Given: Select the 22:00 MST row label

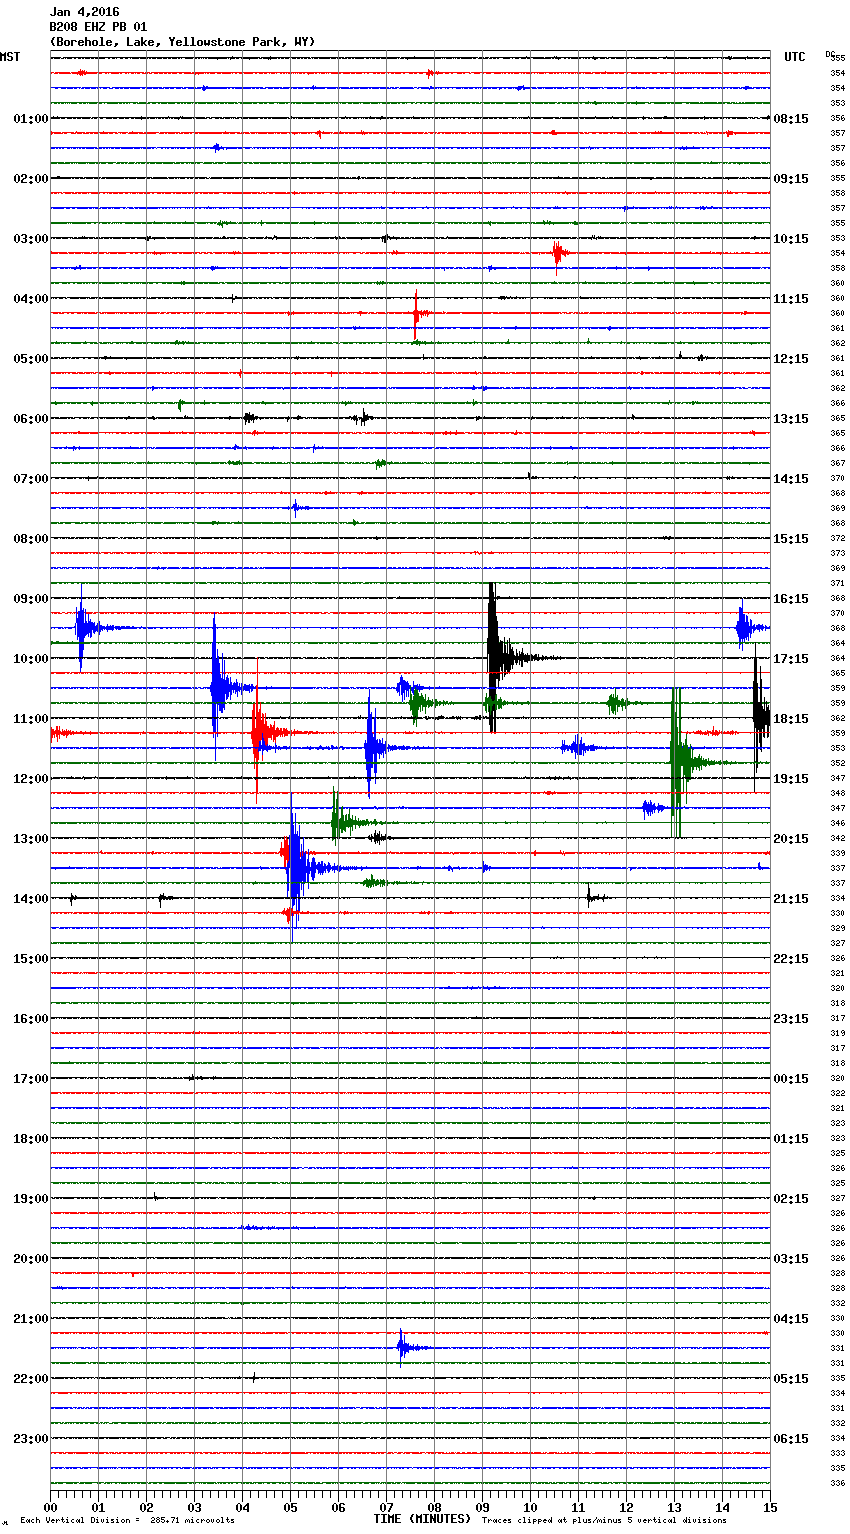Looking at the screenshot, I should pyautogui.click(x=31, y=1379).
